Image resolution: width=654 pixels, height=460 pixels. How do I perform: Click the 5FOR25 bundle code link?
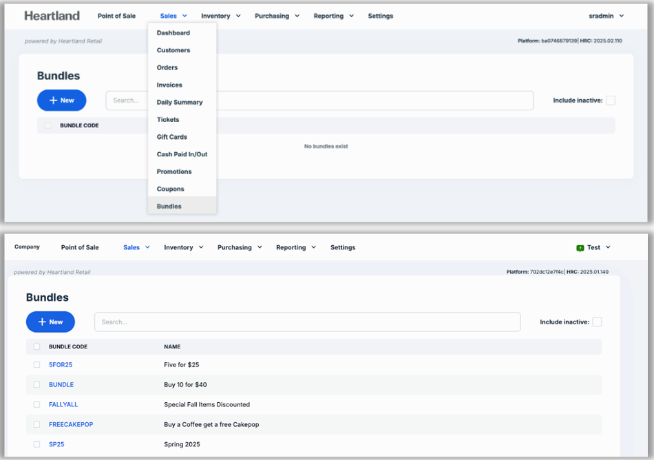point(61,365)
